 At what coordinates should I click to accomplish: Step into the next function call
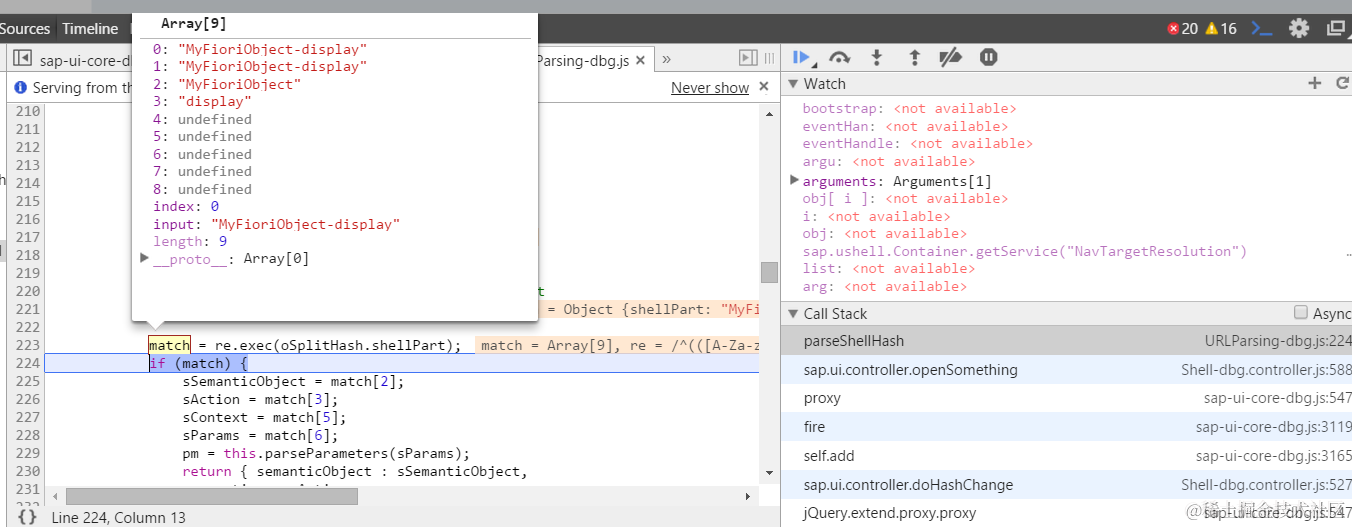pyautogui.click(x=877, y=58)
